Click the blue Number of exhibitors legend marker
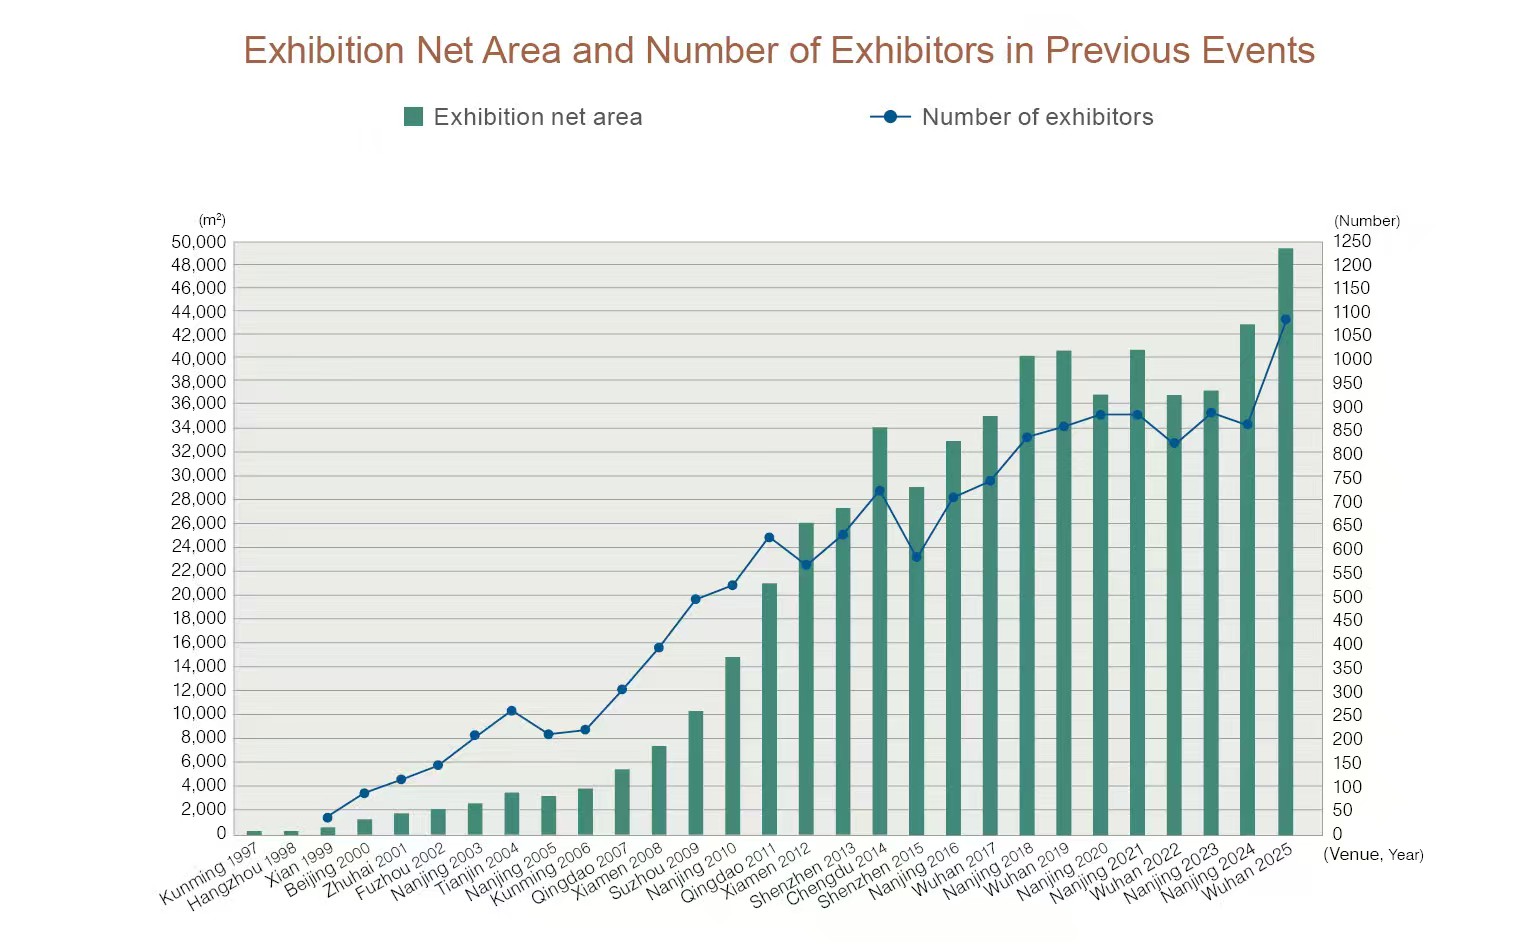 pyautogui.click(x=890, y=117)
